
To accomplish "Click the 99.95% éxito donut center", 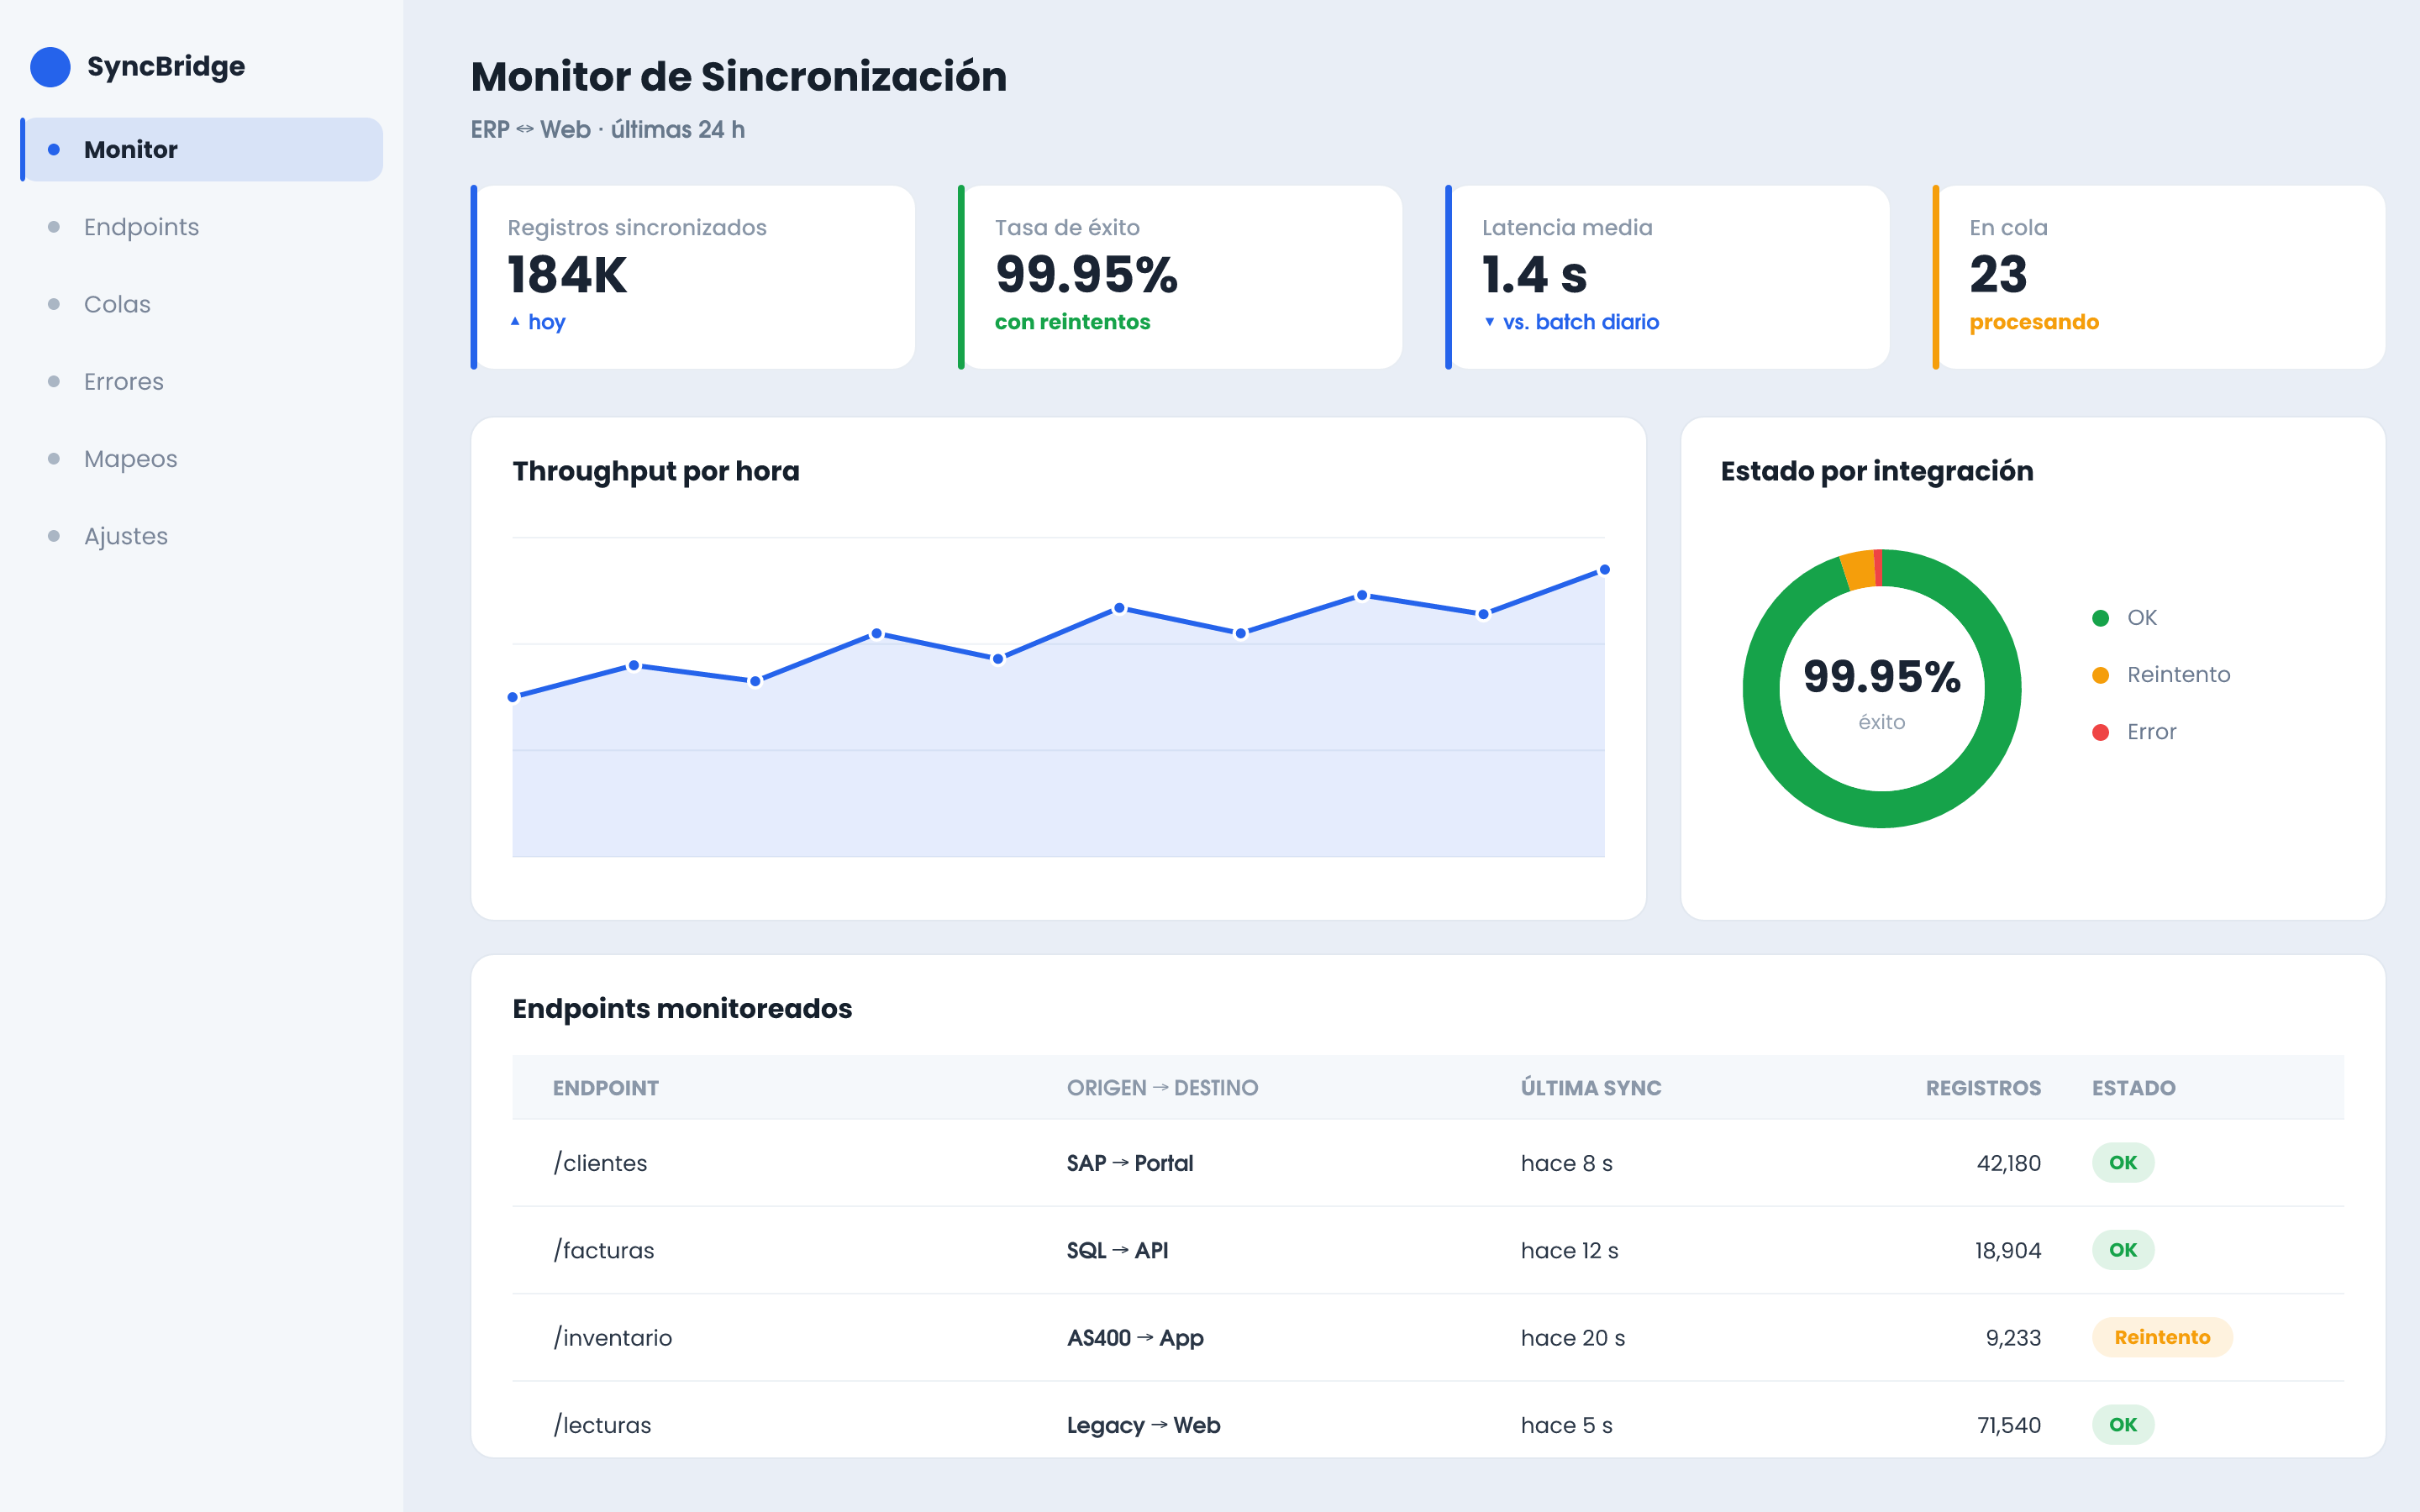I will [1882, 691].
